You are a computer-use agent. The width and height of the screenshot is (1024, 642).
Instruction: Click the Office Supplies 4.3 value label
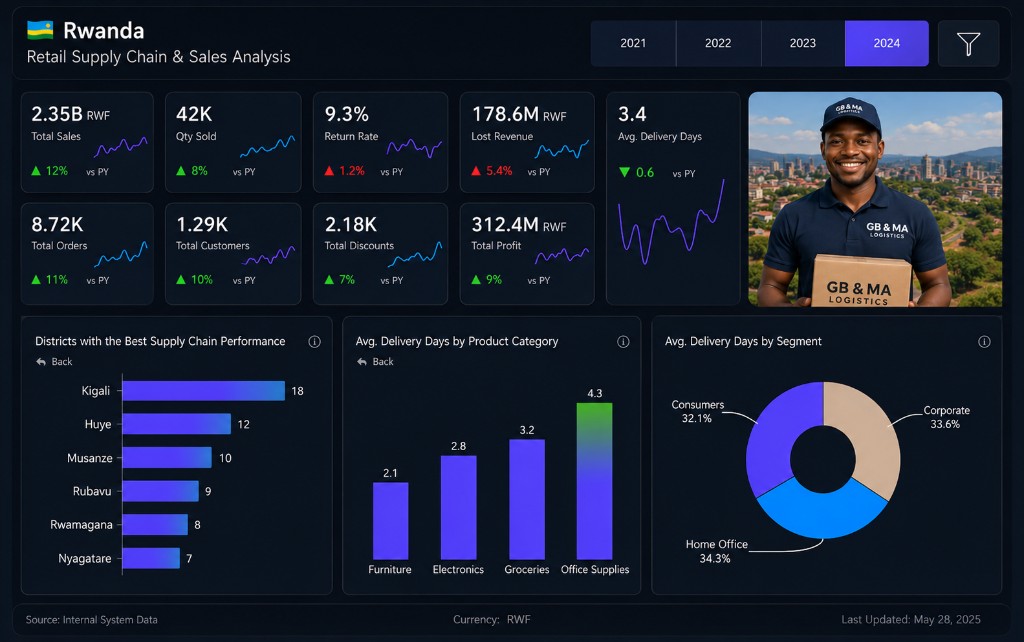pos(594,393)
